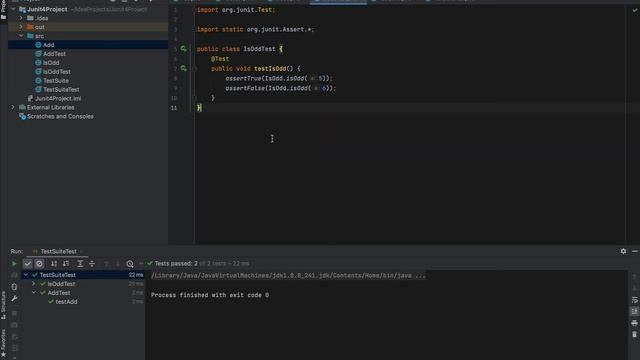
Task: Collapse the src folder
Action: click(x=21, y=36)
